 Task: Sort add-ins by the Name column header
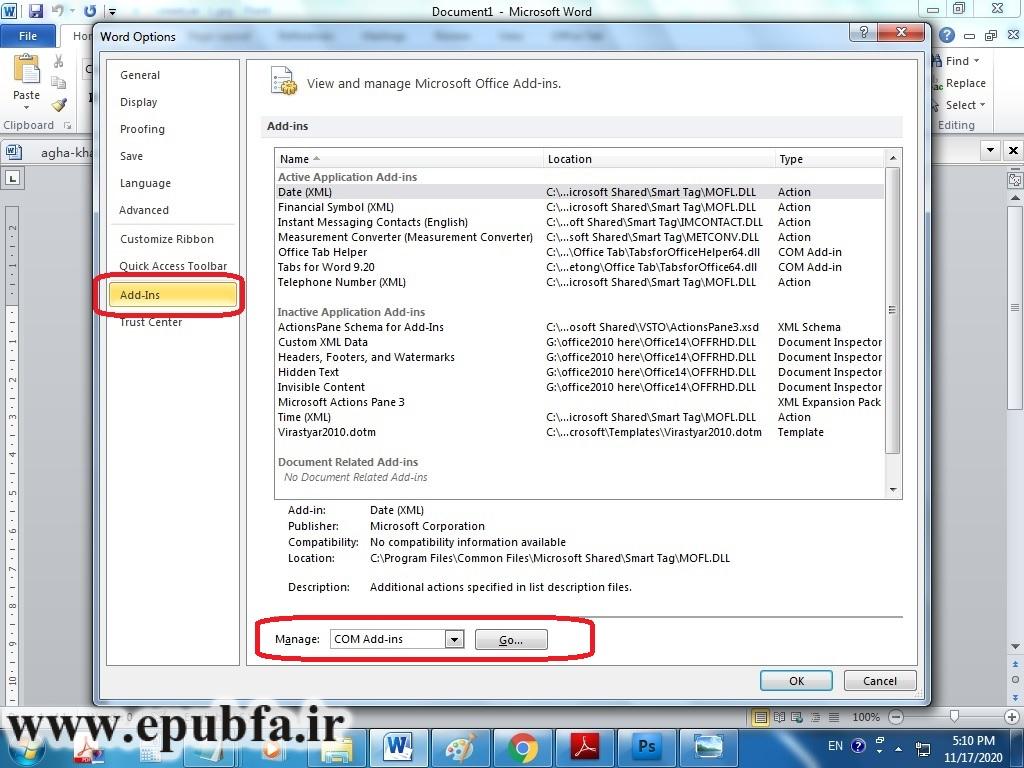[295, 159]
